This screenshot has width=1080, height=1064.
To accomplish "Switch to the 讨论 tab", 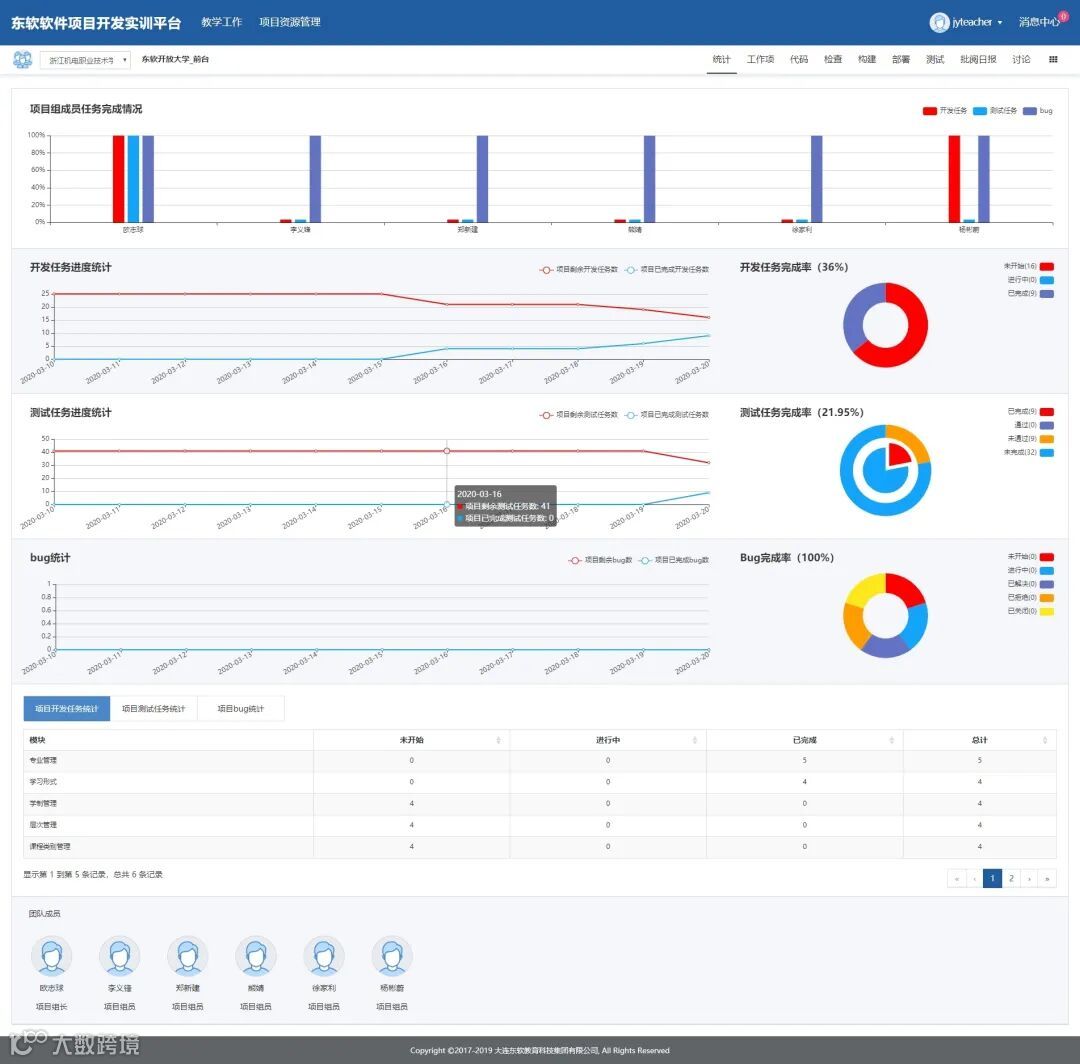I will click(1021, 60).
